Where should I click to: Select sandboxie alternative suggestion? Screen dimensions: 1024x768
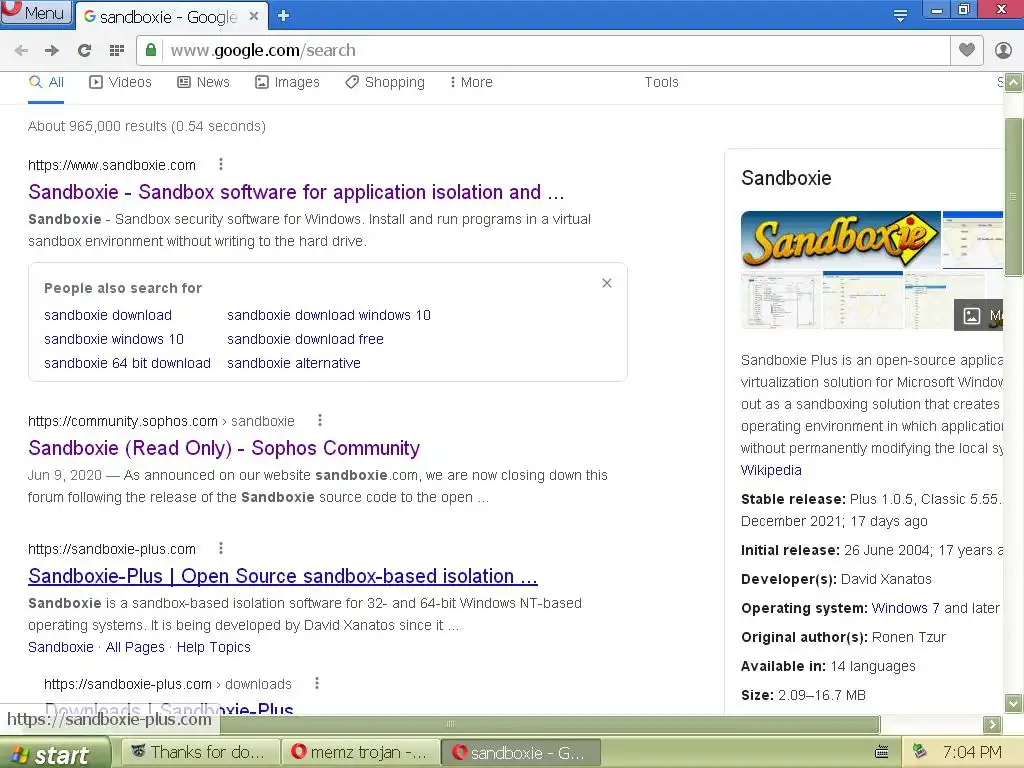point(293,363)
